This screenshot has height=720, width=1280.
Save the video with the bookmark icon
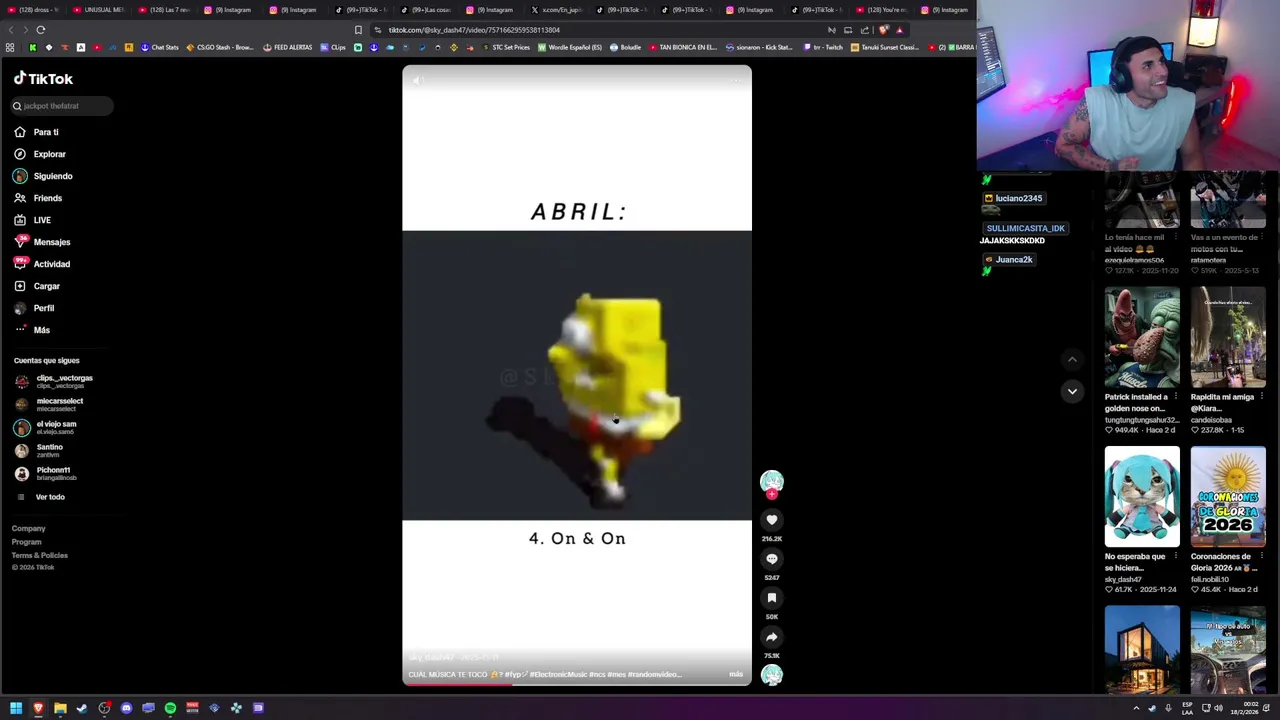point(771,598)
